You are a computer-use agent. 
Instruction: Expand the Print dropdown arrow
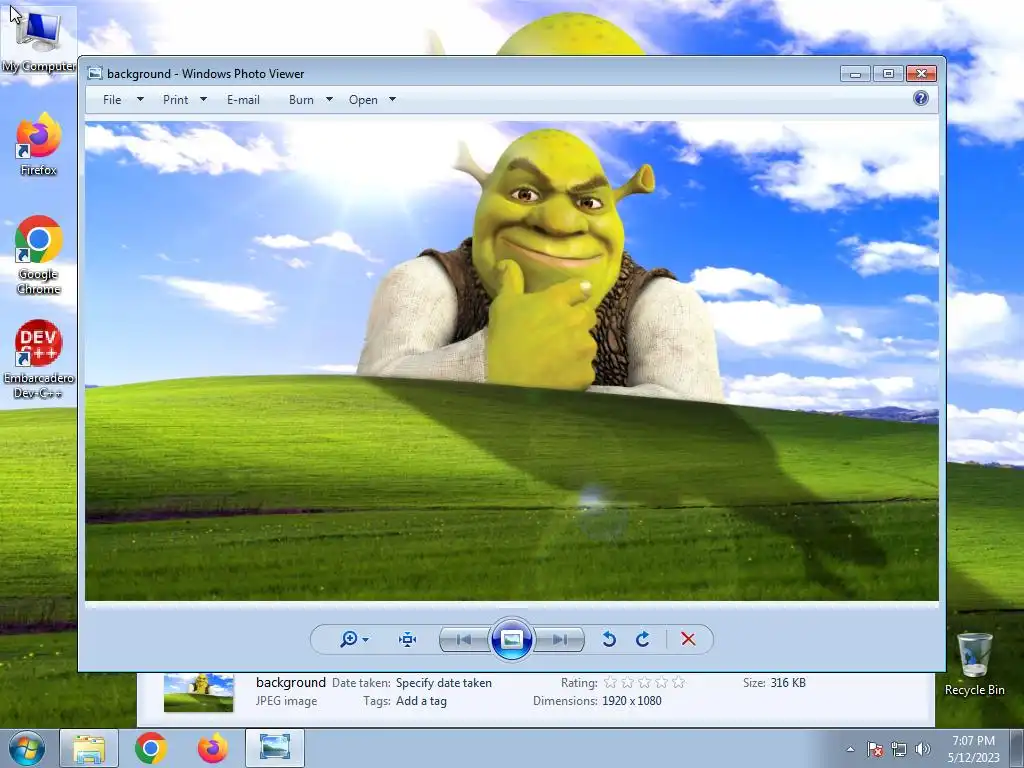[203, 100]
